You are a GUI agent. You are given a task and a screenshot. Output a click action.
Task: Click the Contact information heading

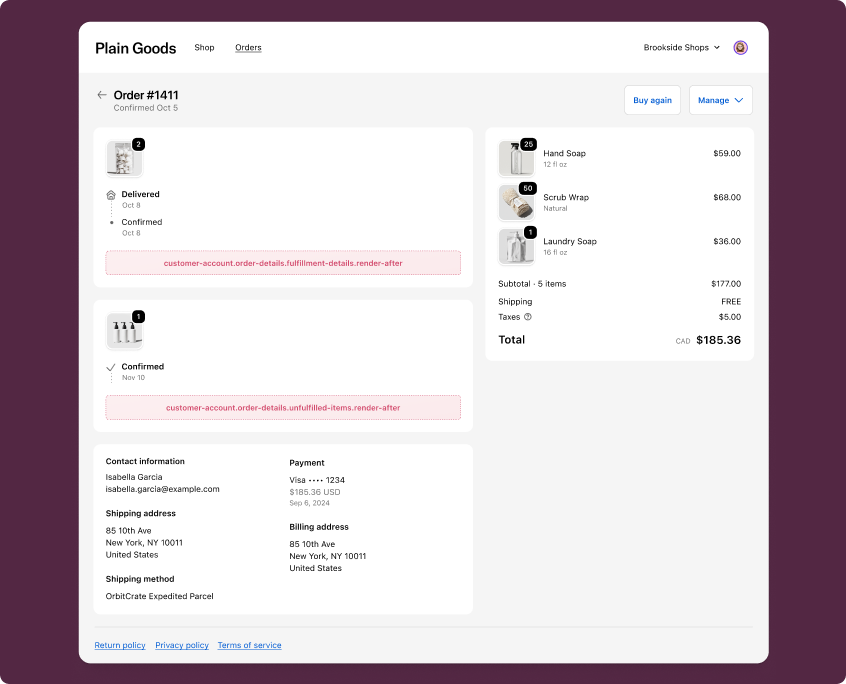pyautogui.click(x=145, y=461)
